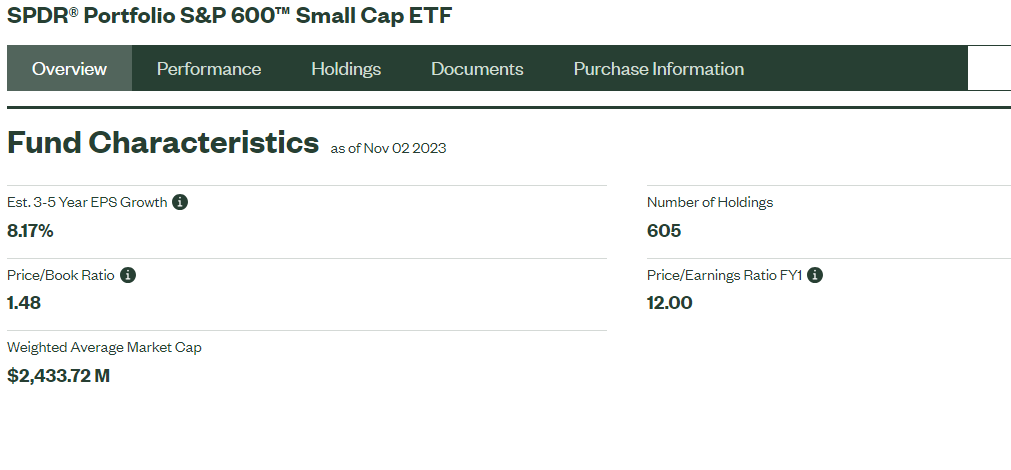Click the 1.48 Price/Book value
This screenshot has height=470, width=1011.
click(x=24, y=303)
